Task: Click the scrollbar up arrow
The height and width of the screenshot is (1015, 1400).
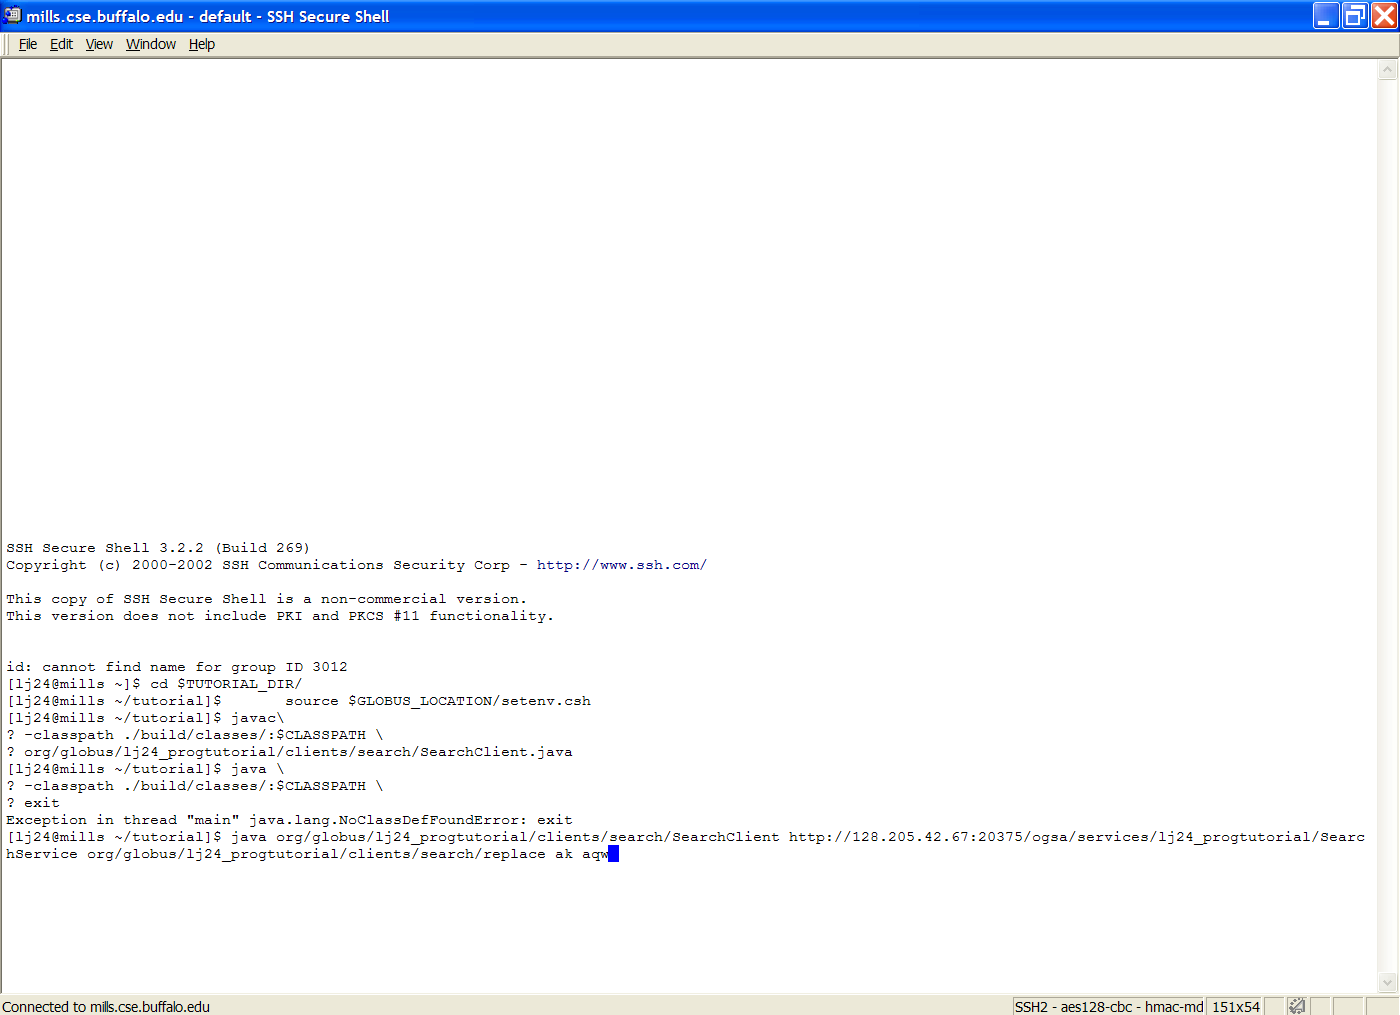Action: coord(1387,70)
